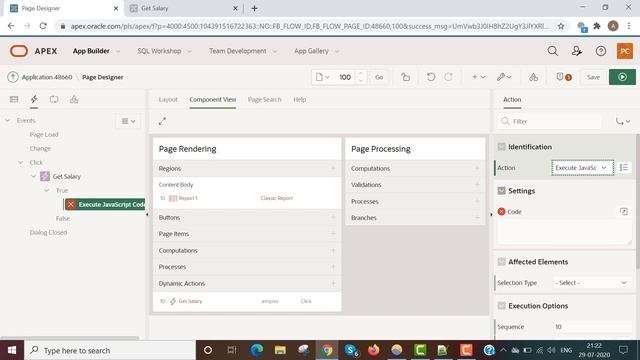Open the Utilities wrench menu
640x360 pixels.
[x=504, y=77]
